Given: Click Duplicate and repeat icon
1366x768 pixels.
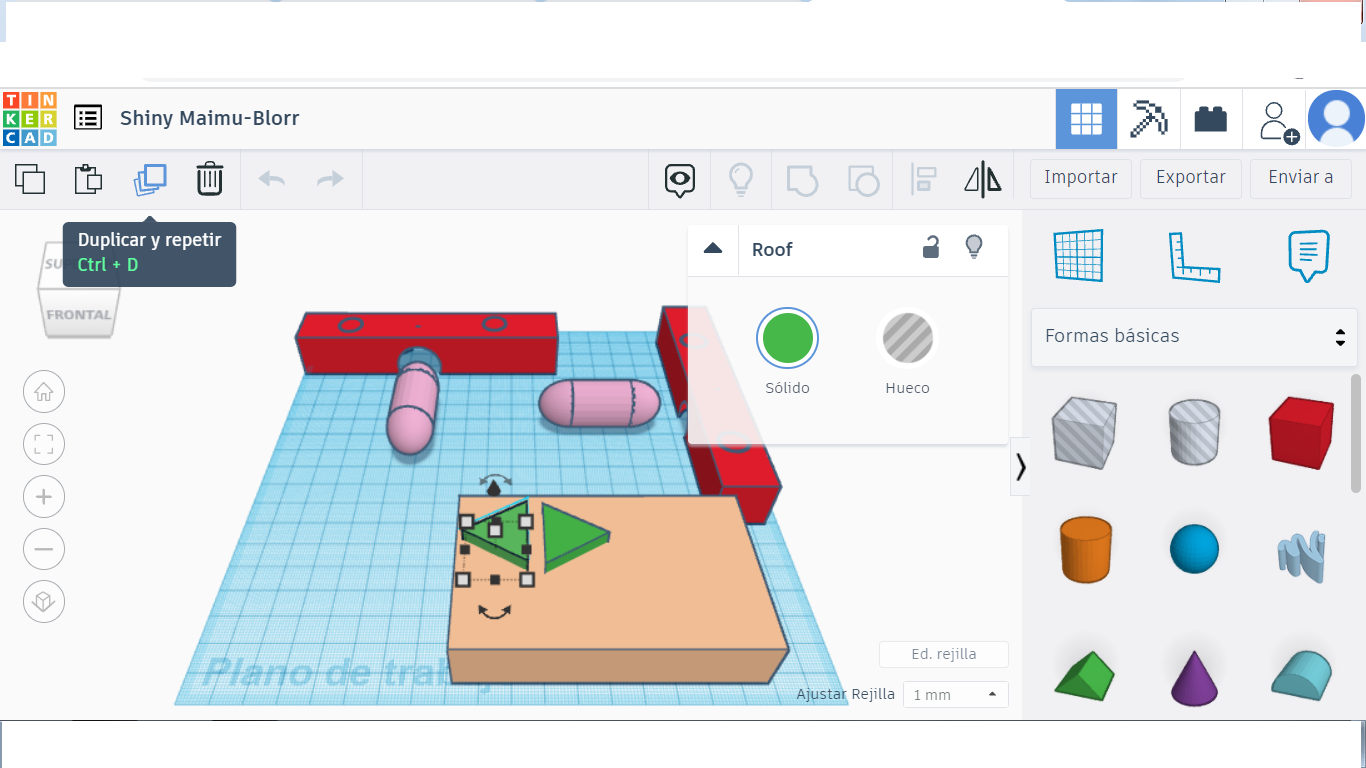Looking at the screenshot, I should click(x=150, y=179).
